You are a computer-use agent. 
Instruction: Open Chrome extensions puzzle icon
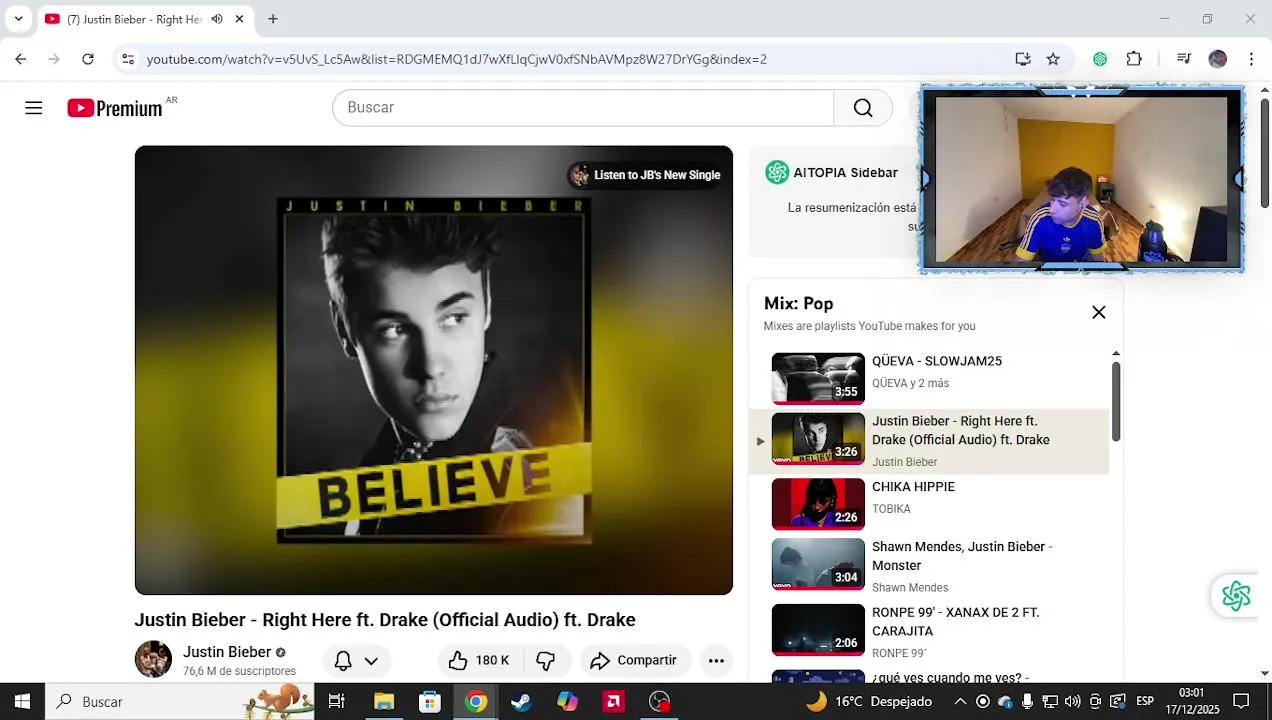pyautogui.click(x=1134, y=59)
